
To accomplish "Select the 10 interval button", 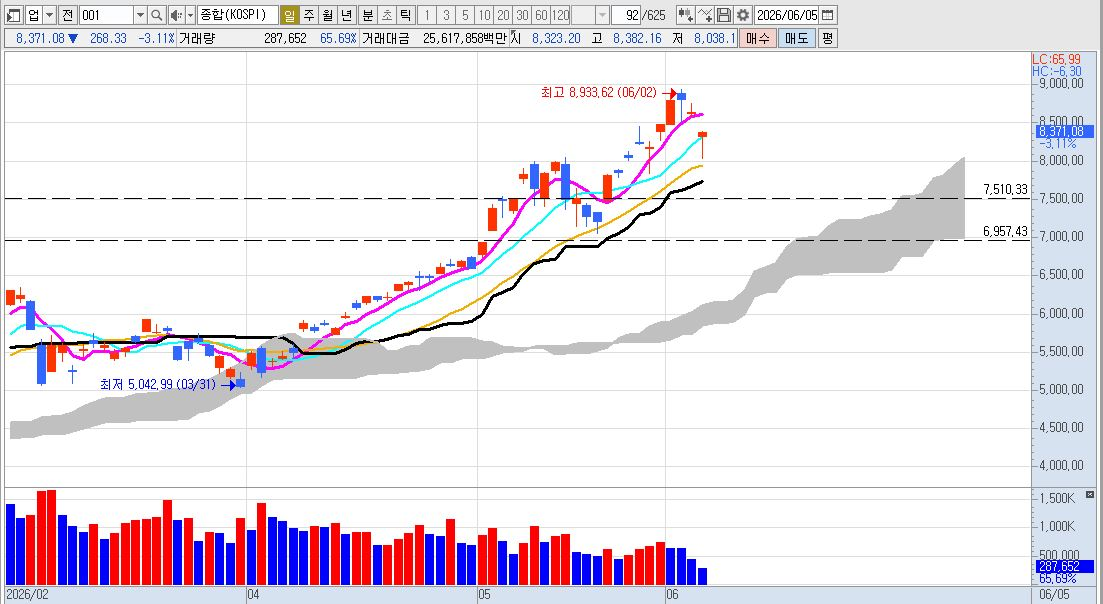I will tap(484, 15).
